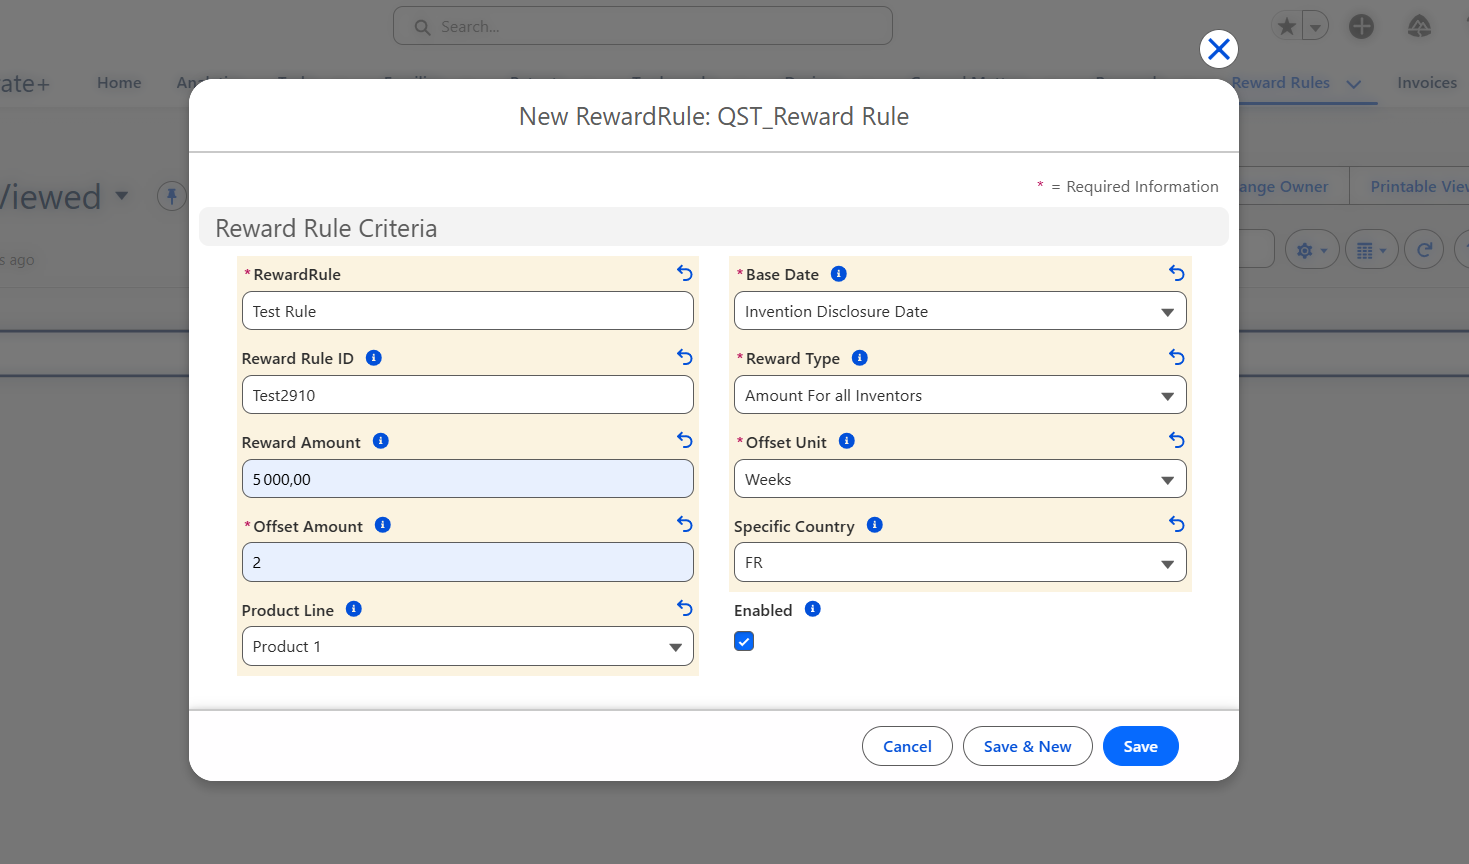Click info icon beside Reward Amount
The image size is (1469, 864).
381,441
